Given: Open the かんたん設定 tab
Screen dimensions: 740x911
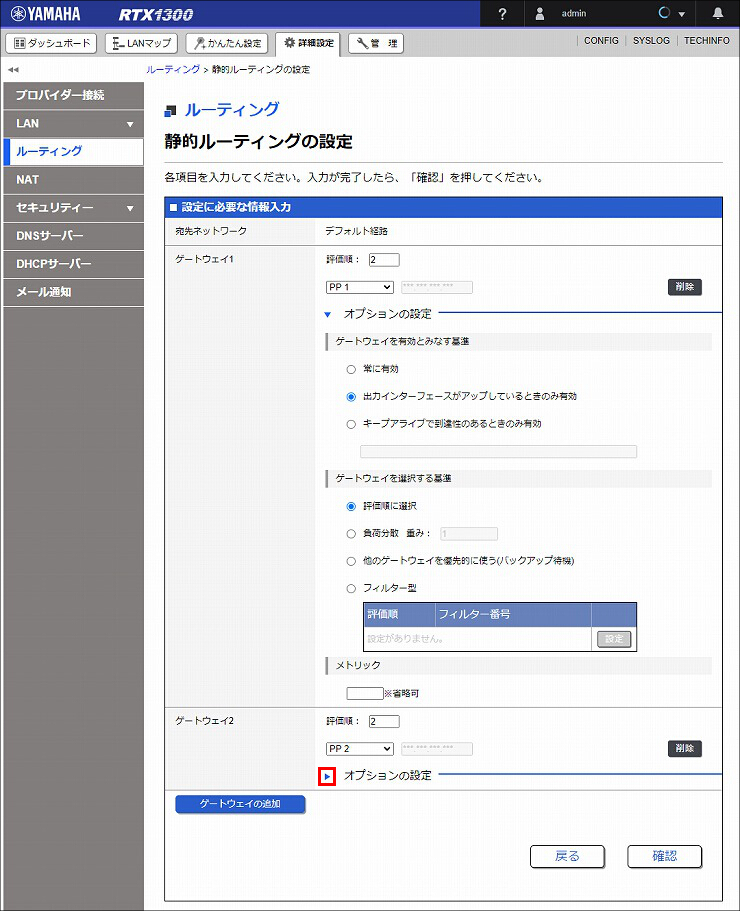Looking at the screenshot, I should tap(227, 43).
